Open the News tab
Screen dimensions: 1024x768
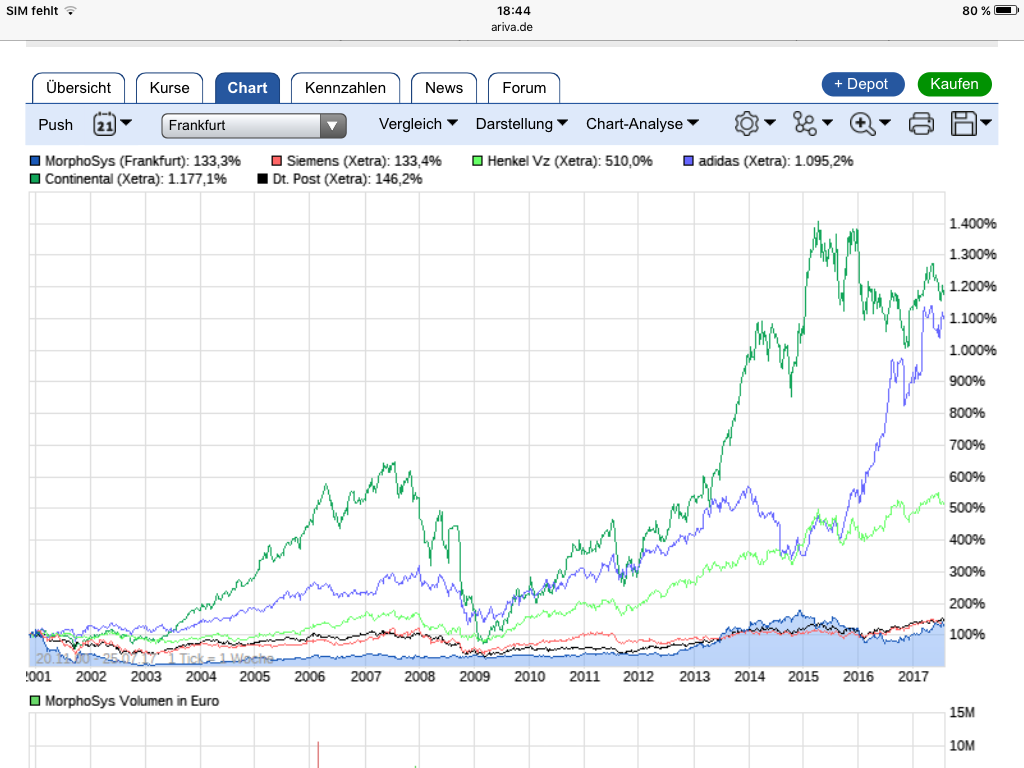[444, 88]
